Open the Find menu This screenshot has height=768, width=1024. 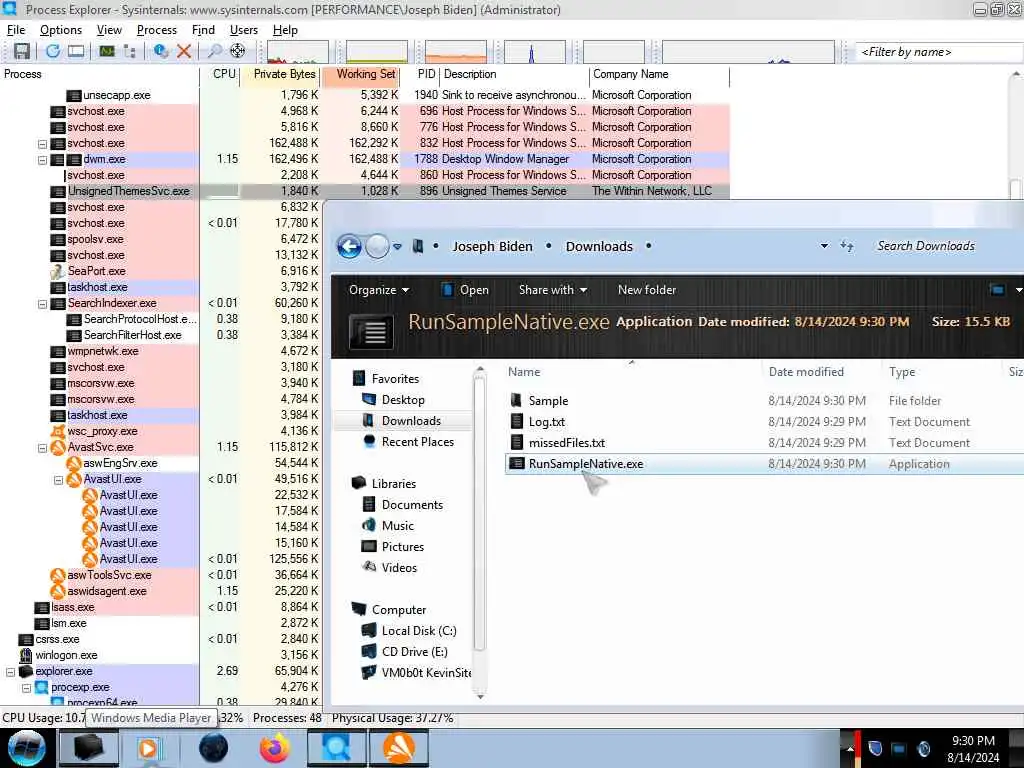[x=203, y=30]
